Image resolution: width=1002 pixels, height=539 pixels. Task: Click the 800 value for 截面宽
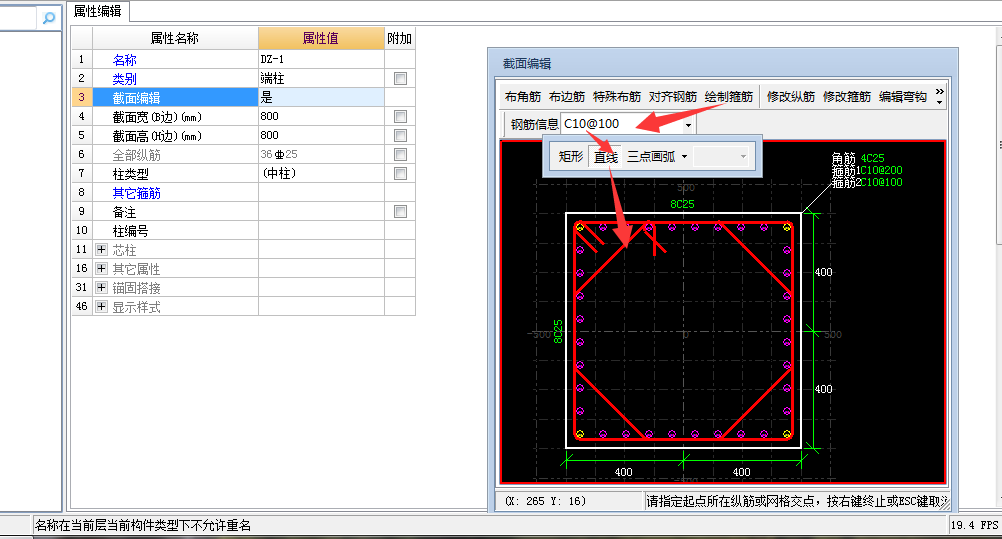(x=321, y=116)
